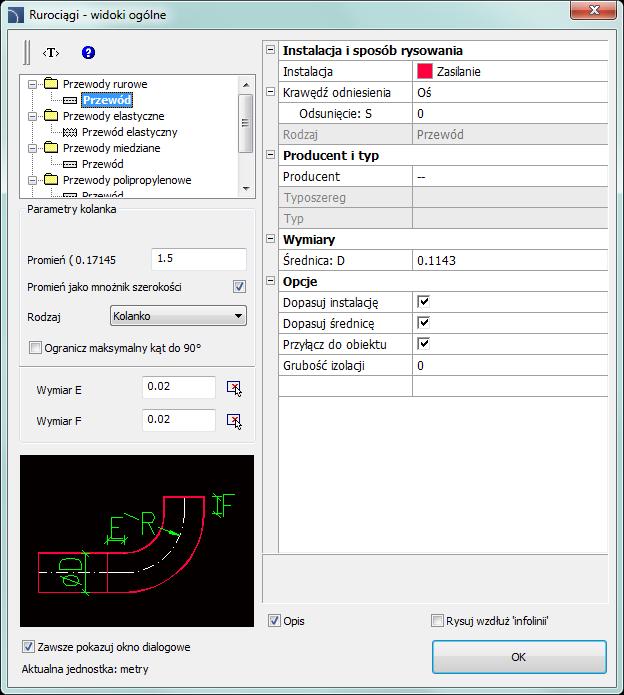This screenshot has width=624, height=695.
Task: Click the Średnica: D value 0.1143
Action: 510,260
